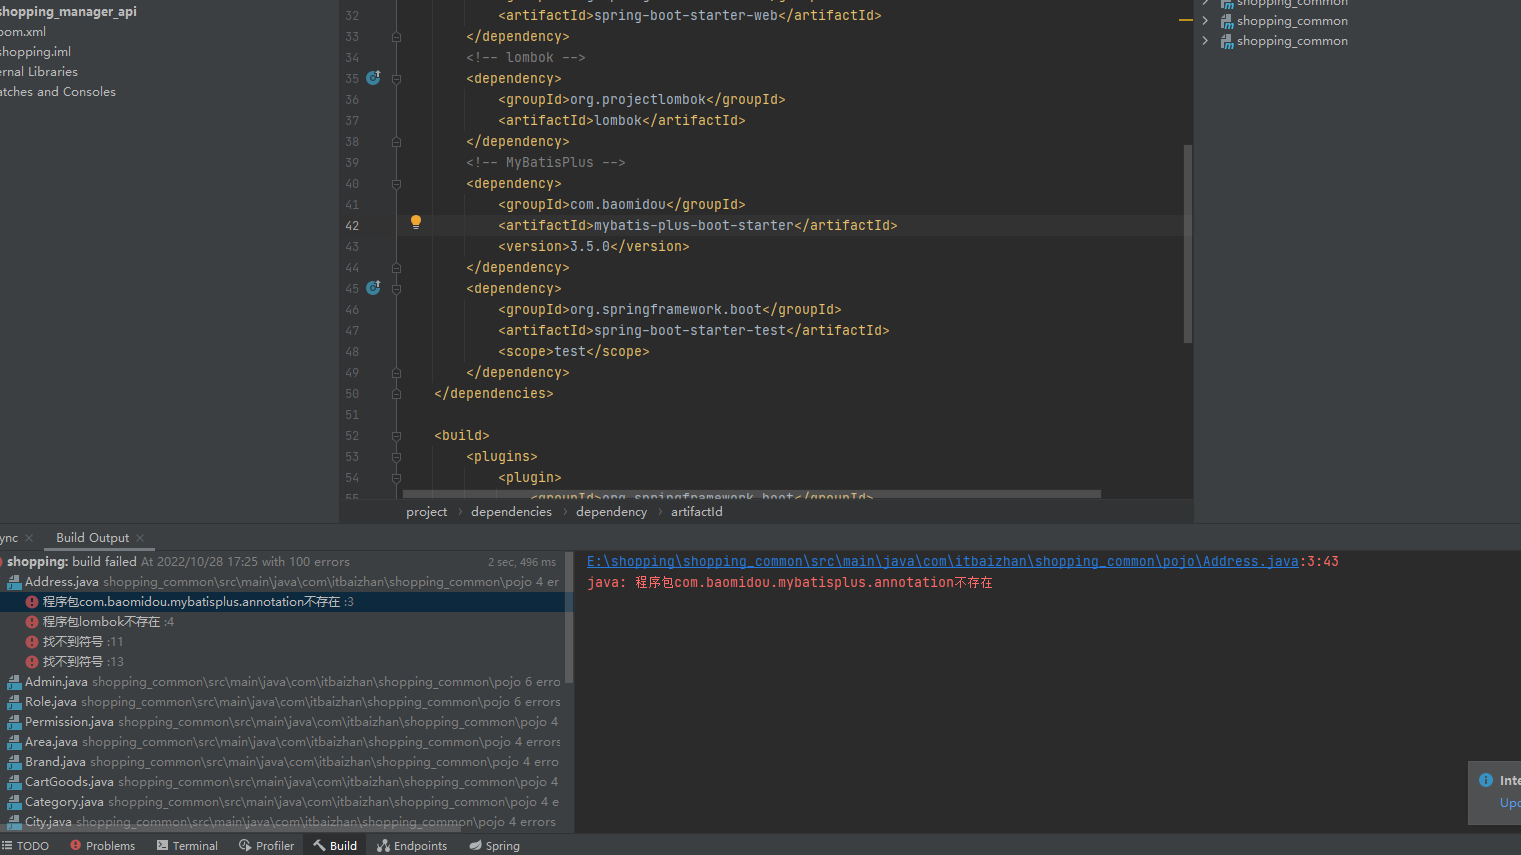This screenshot has width=1521, height=855.
Task: Open the Address.java file link in build output
Action: pyautogui.click(x=942, y=562)
